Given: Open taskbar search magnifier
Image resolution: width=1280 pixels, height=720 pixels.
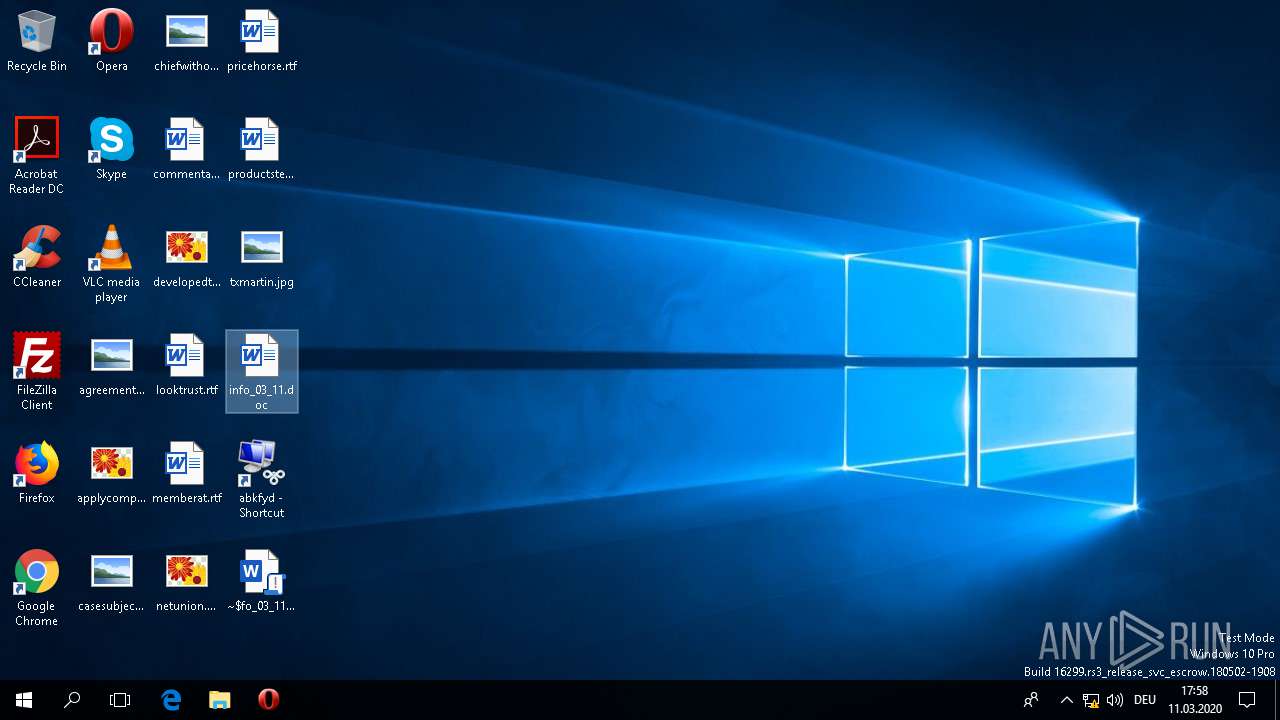Looking at the screenshot, I should point(72,700).
